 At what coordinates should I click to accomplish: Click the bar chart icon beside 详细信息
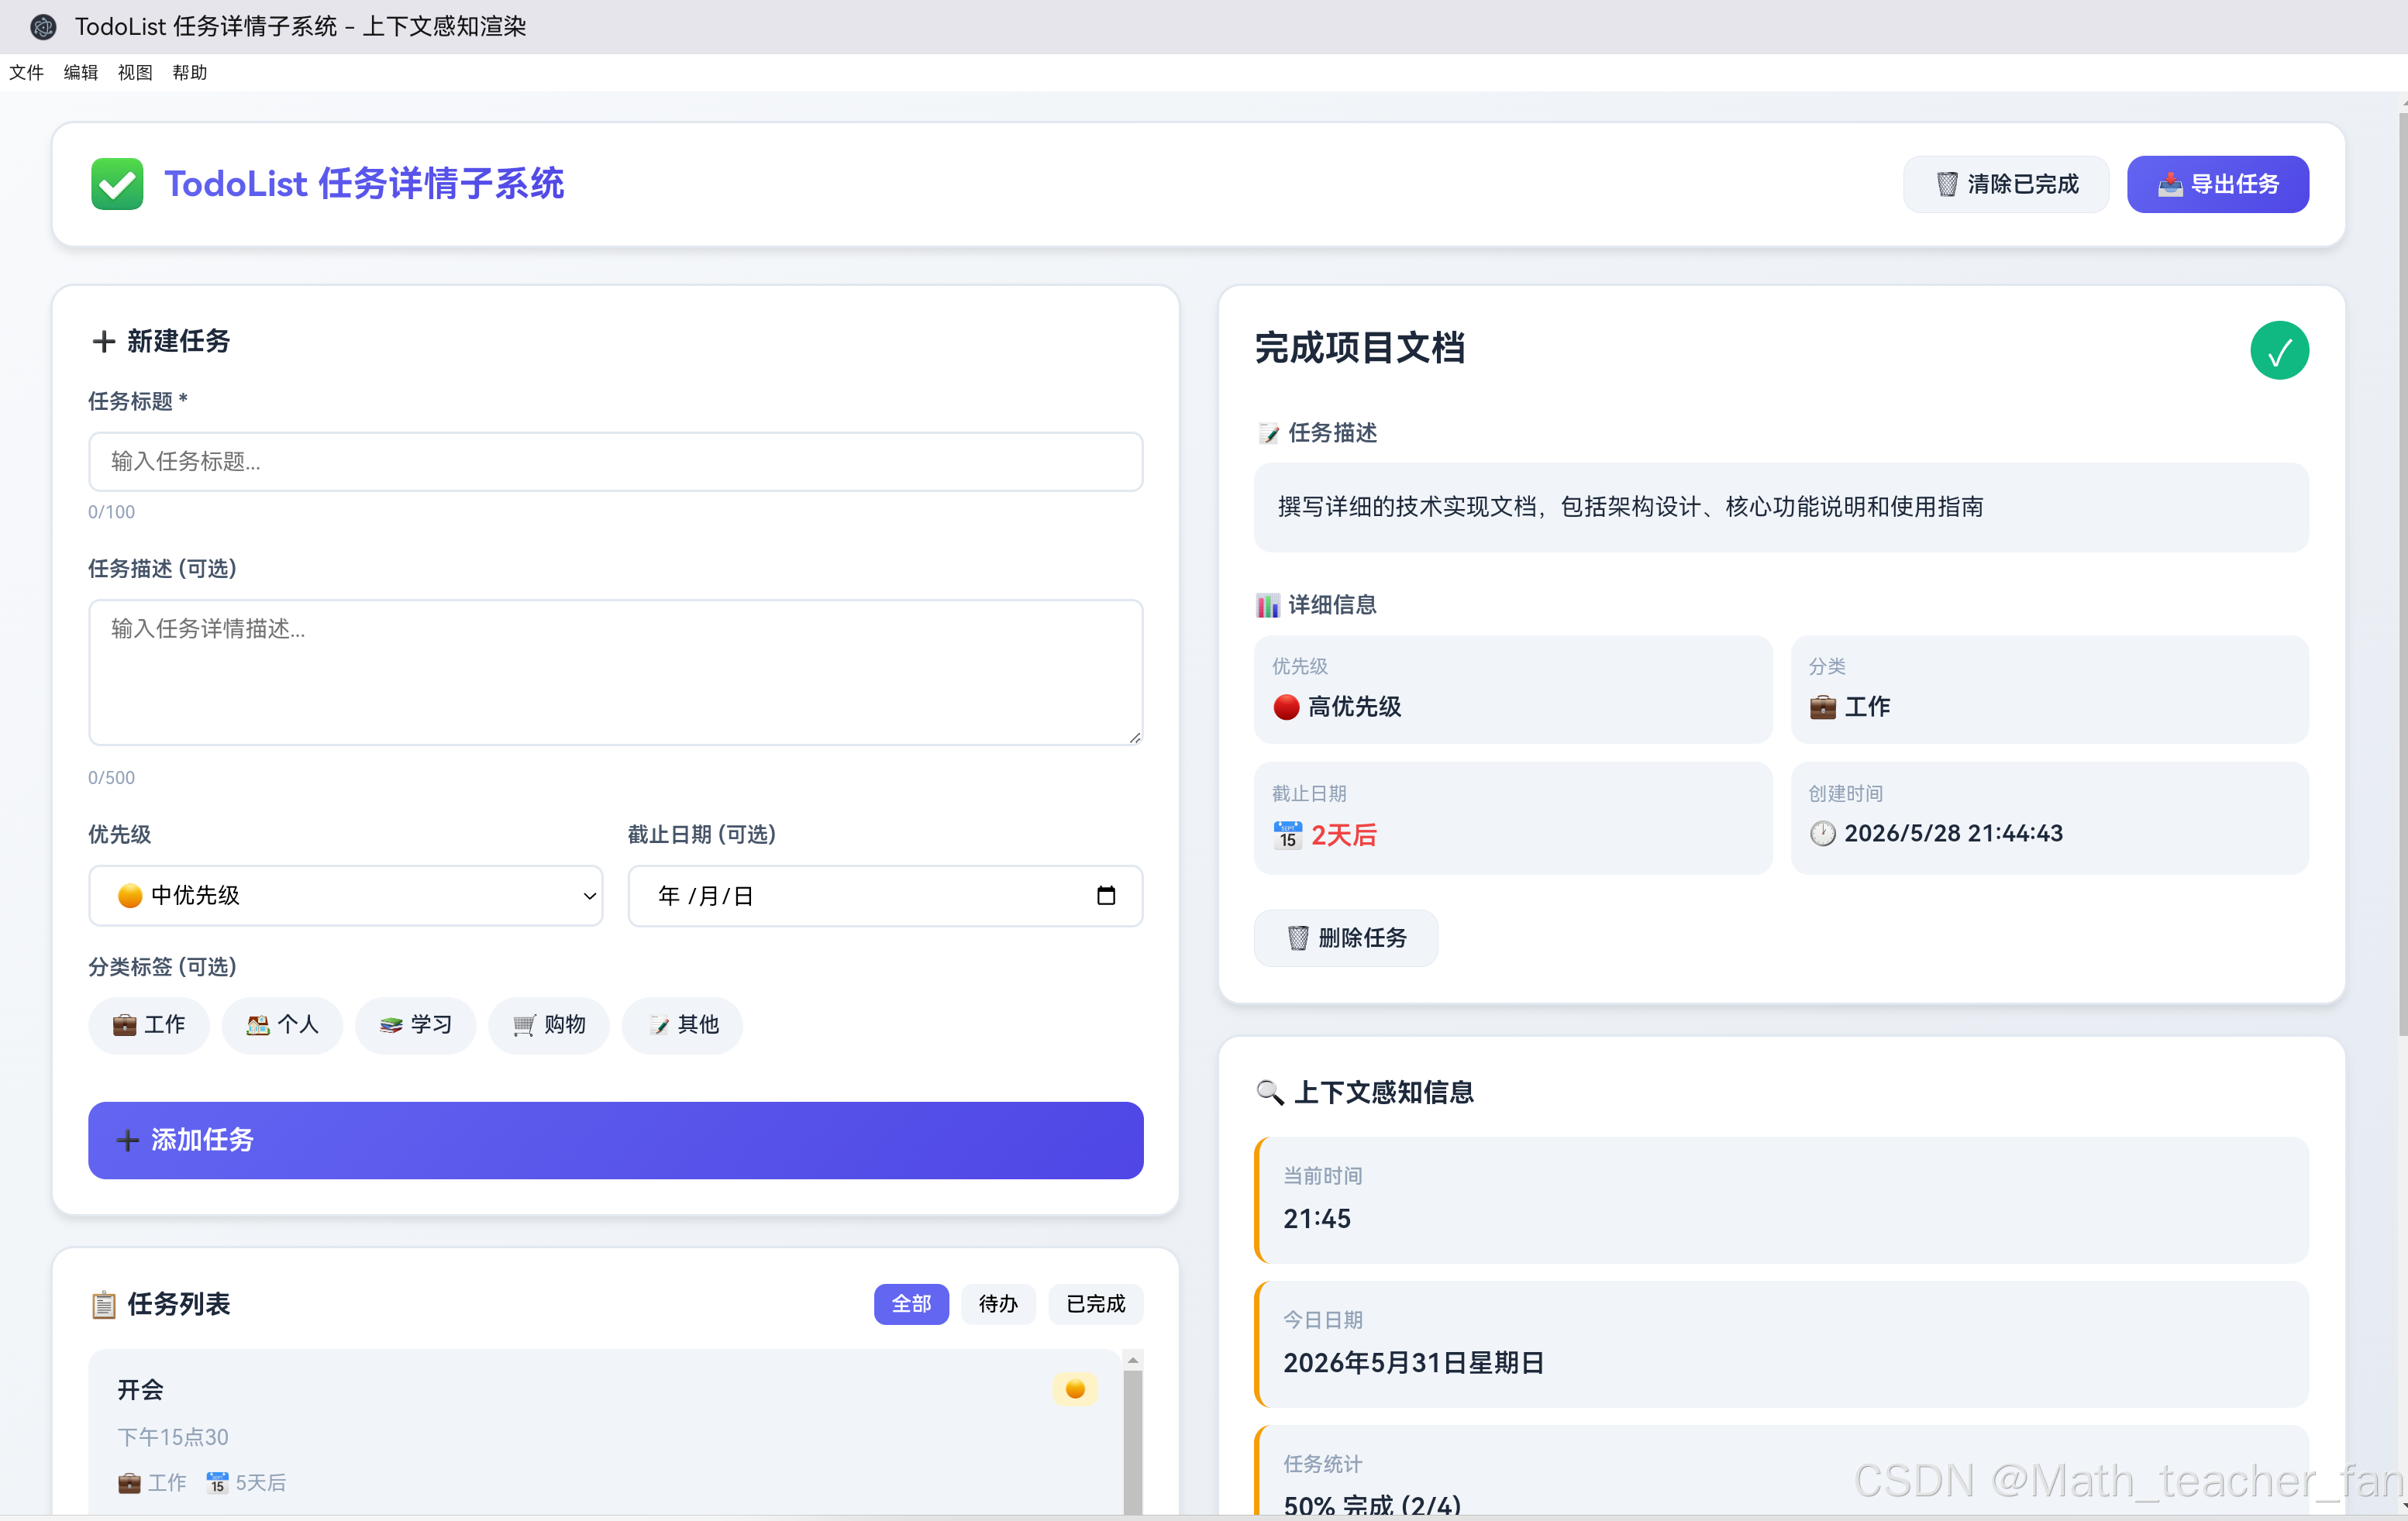click(1267, 605)
